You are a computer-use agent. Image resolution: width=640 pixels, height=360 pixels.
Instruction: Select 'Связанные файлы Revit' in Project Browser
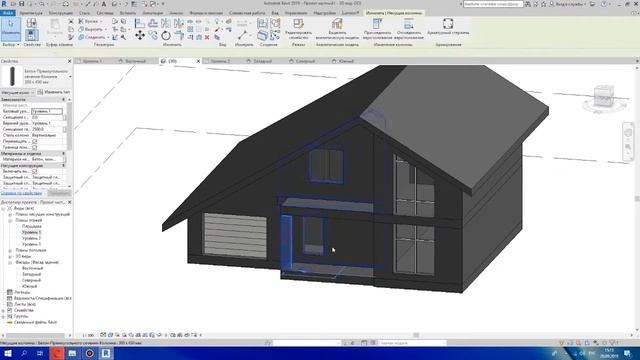click(x=36, y=322)
